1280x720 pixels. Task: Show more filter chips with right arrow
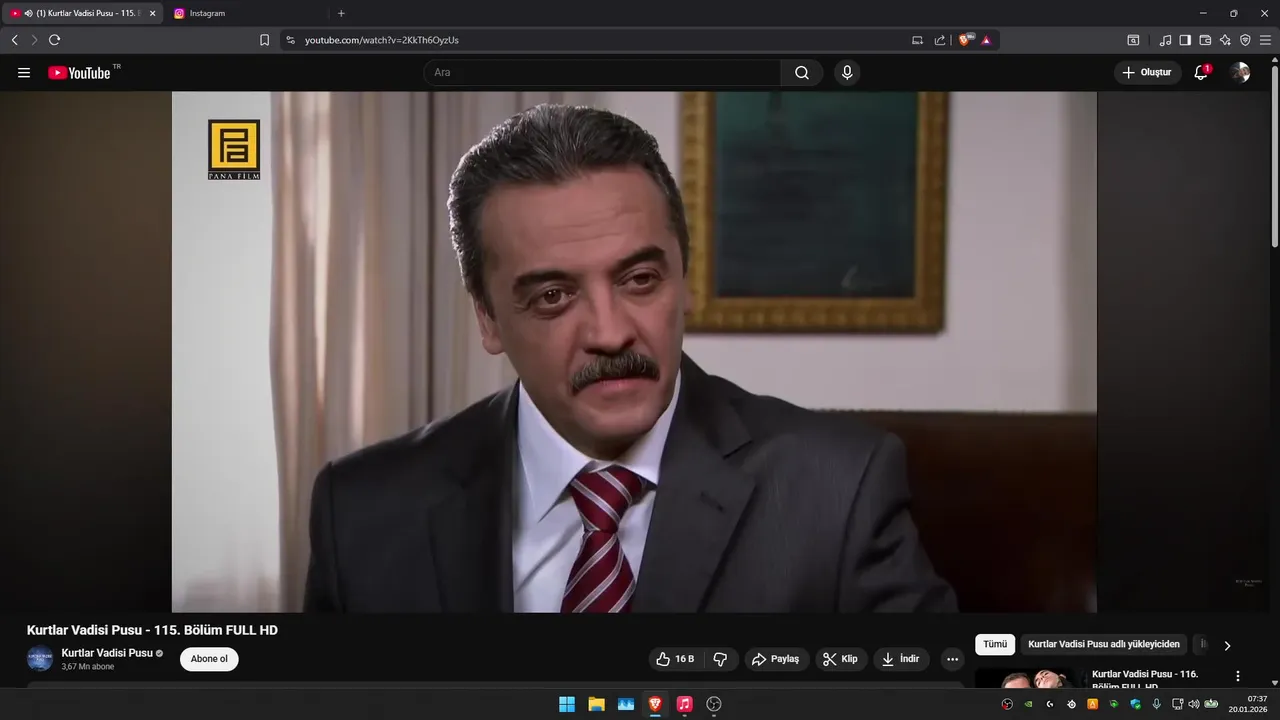[x=1228, y=645]
